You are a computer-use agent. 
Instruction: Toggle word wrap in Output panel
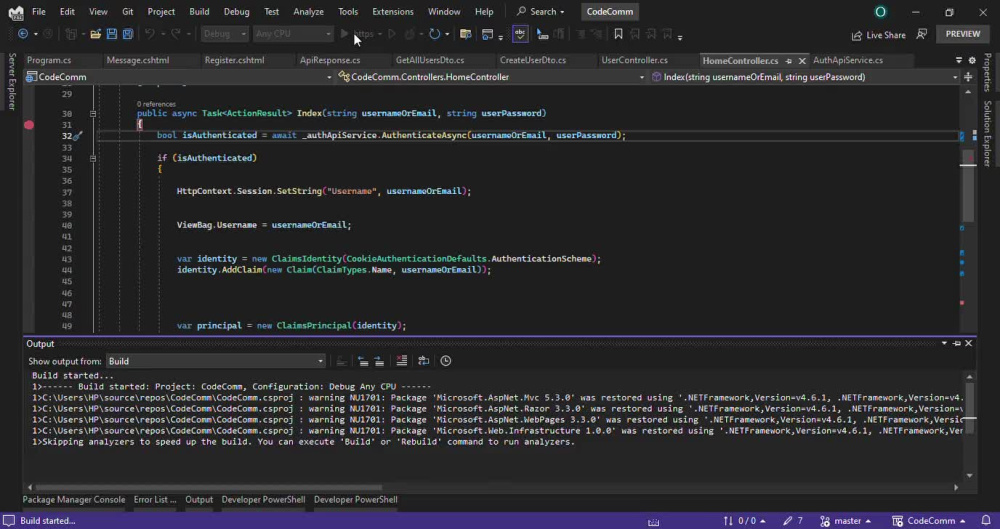pos(423,361)
